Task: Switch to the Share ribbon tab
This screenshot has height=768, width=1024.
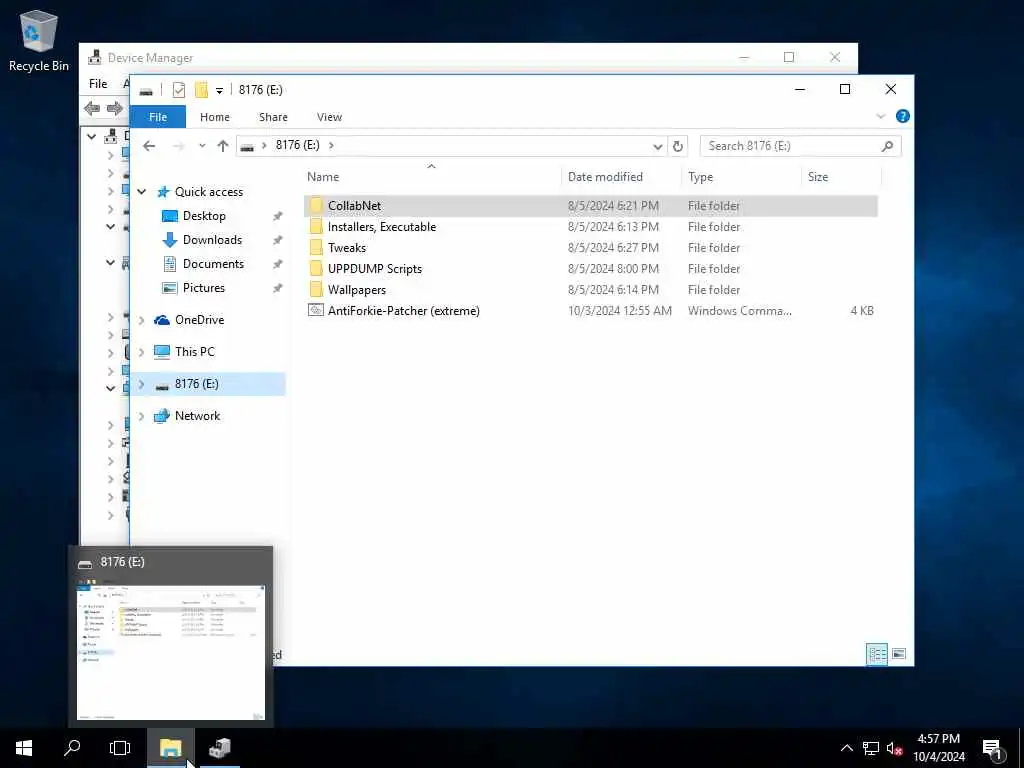Action: click(x=273, y=117)
